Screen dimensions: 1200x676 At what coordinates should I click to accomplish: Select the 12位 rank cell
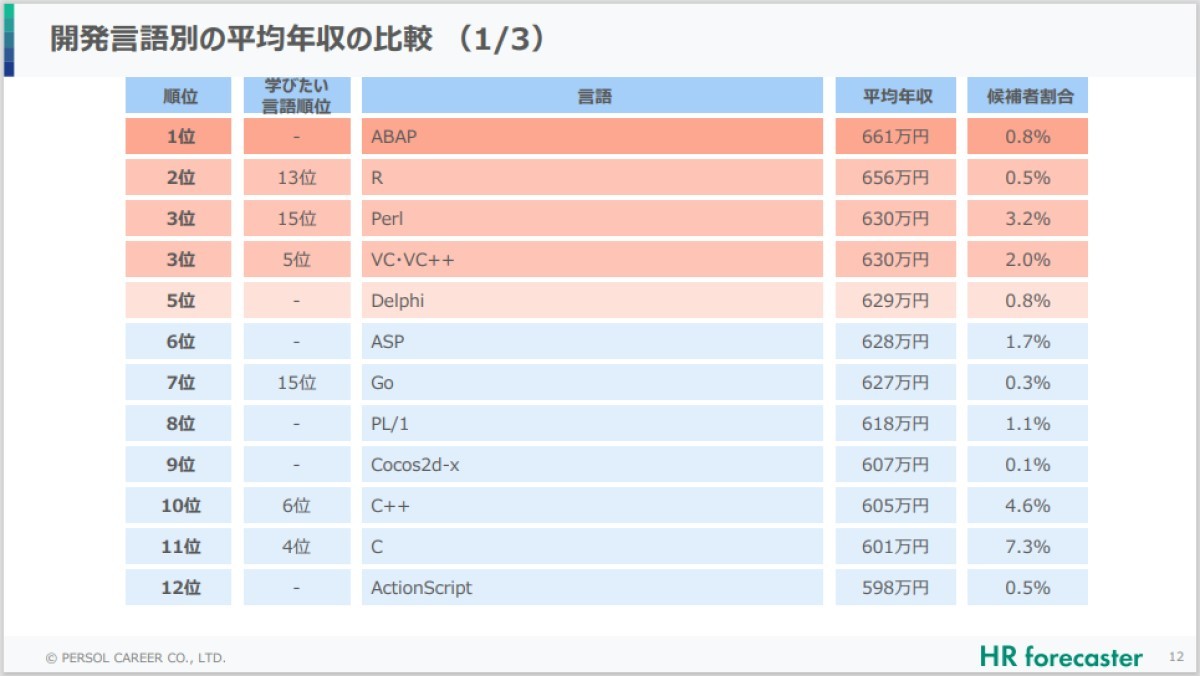[178, 587]
